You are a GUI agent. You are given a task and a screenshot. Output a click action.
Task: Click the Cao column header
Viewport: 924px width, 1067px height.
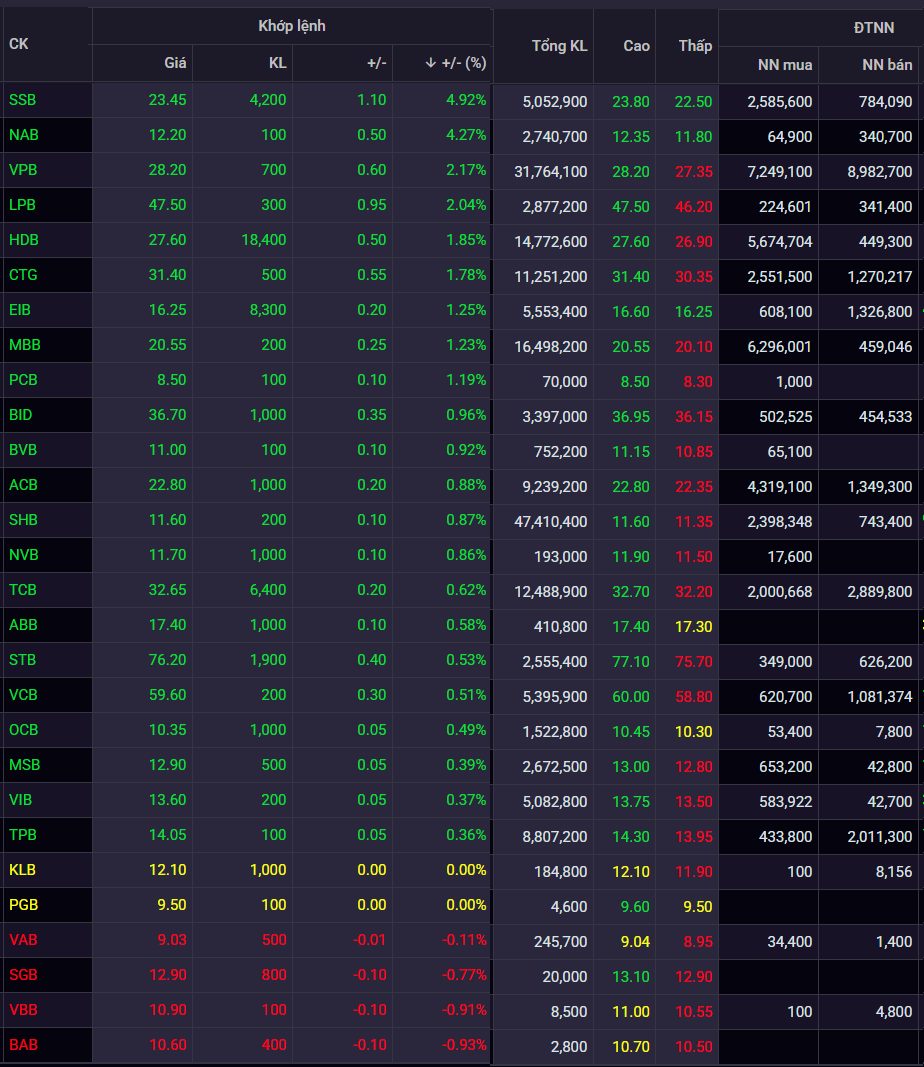click(x=636, y=46)
